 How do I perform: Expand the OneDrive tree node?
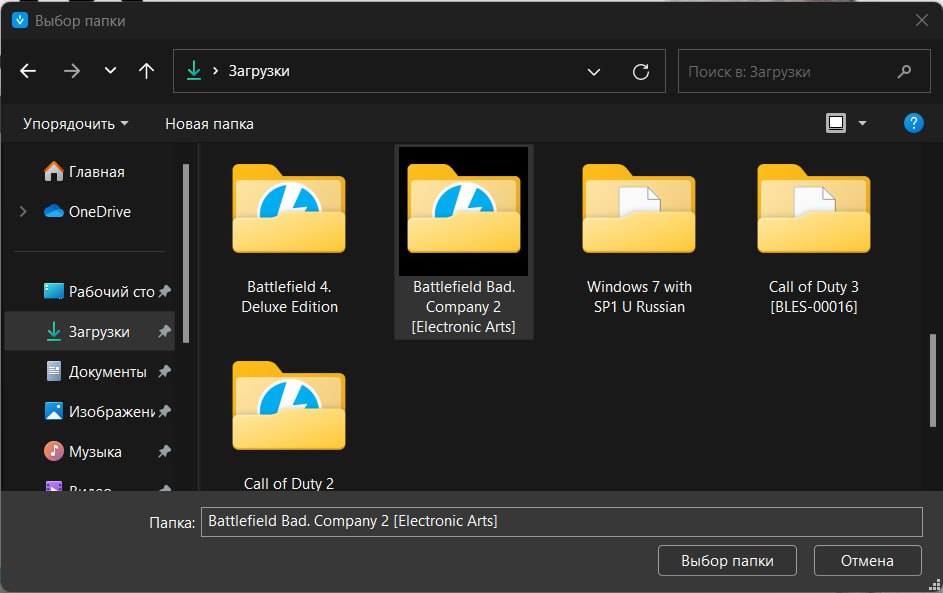click(23, 212)
